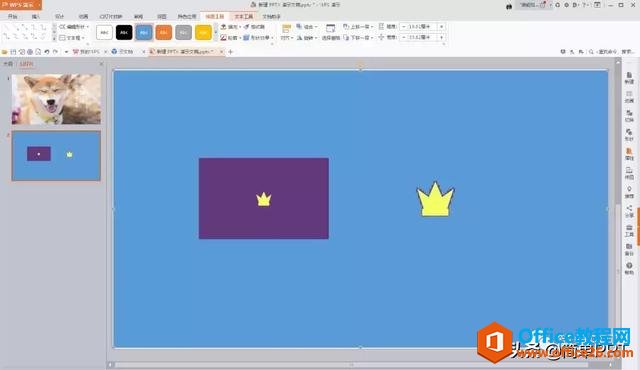Click the format painter brush icon

[x=247, y=27]
